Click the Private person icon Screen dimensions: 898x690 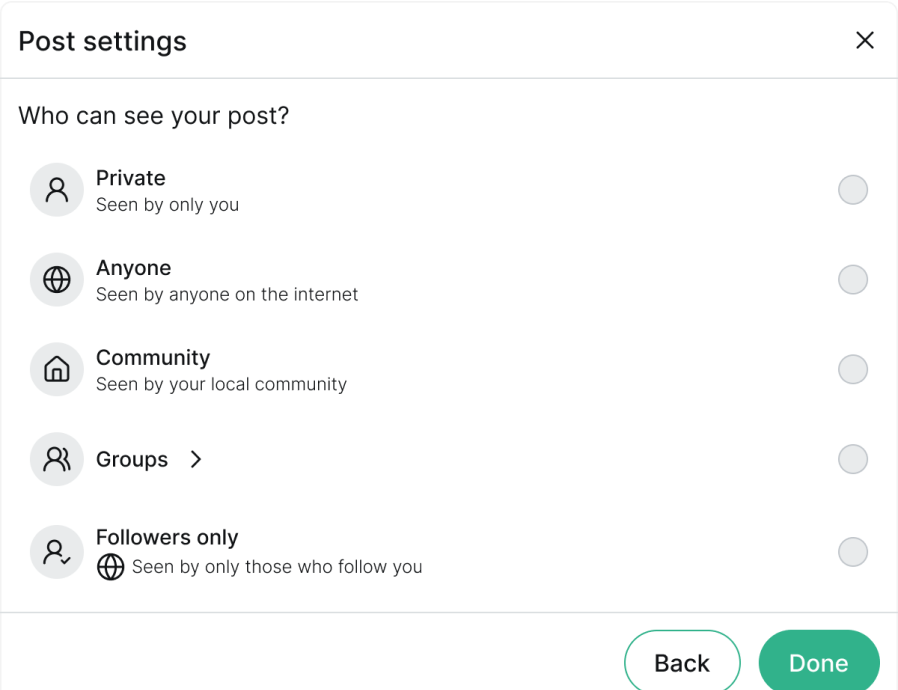click(x=57, y=190)
